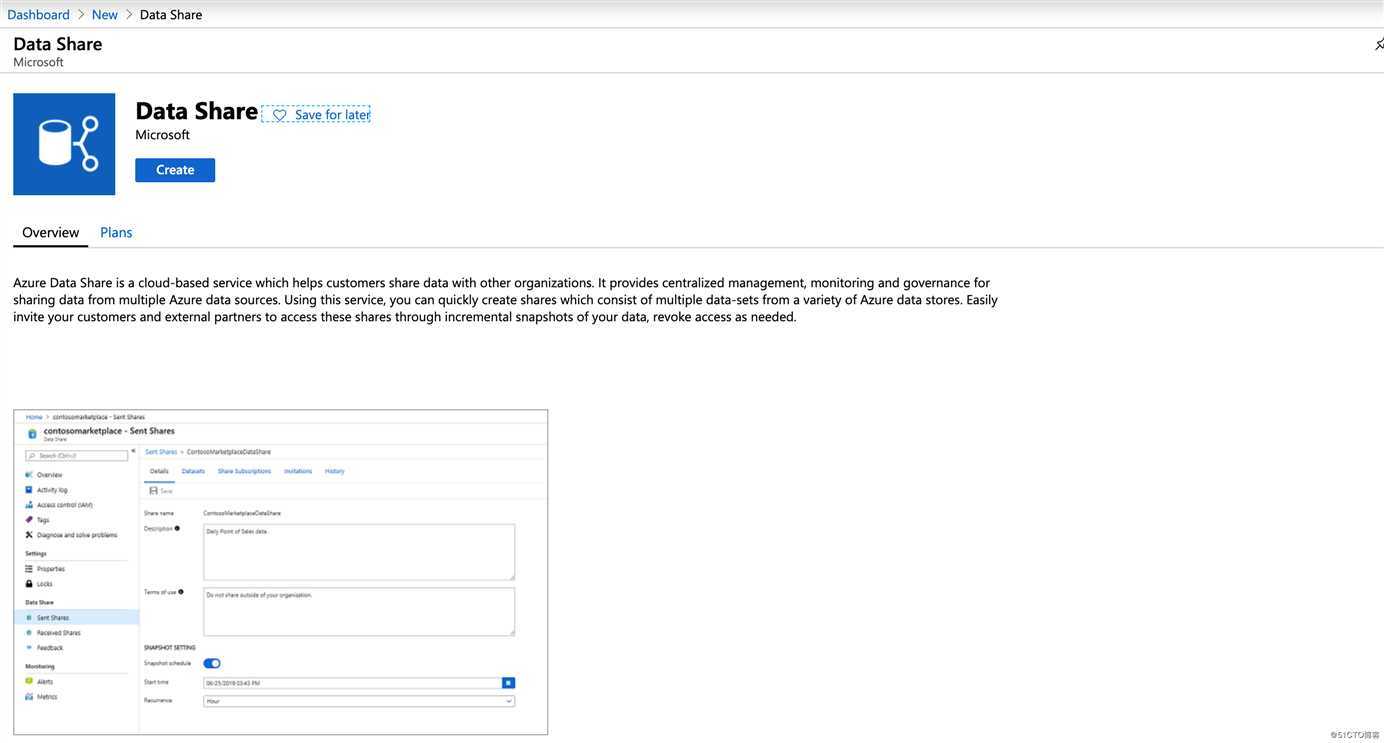Open the Plans tab
1384x743 pixels.
click(x=116, y=232)
